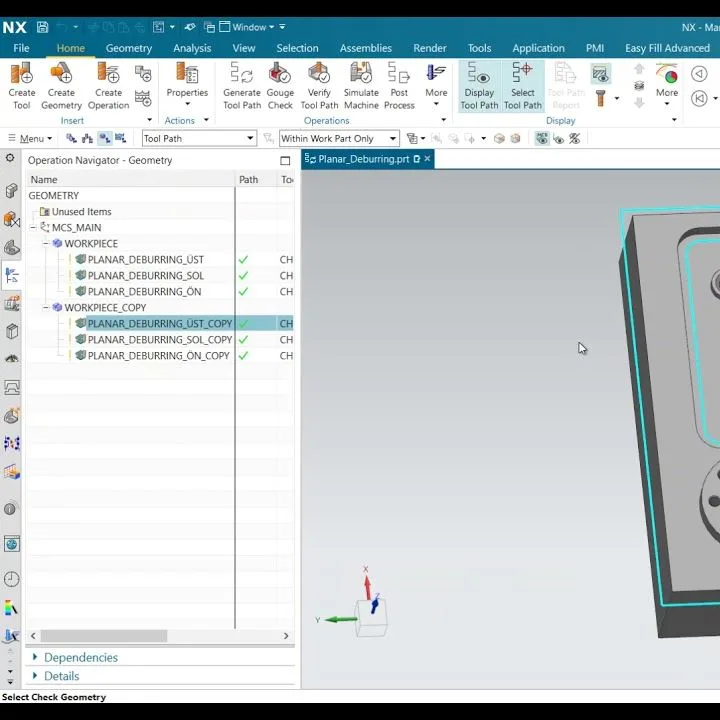Click the first shaded cube icon in the selection bar
This screenshot has height=720, width=720.
(499, 138)
